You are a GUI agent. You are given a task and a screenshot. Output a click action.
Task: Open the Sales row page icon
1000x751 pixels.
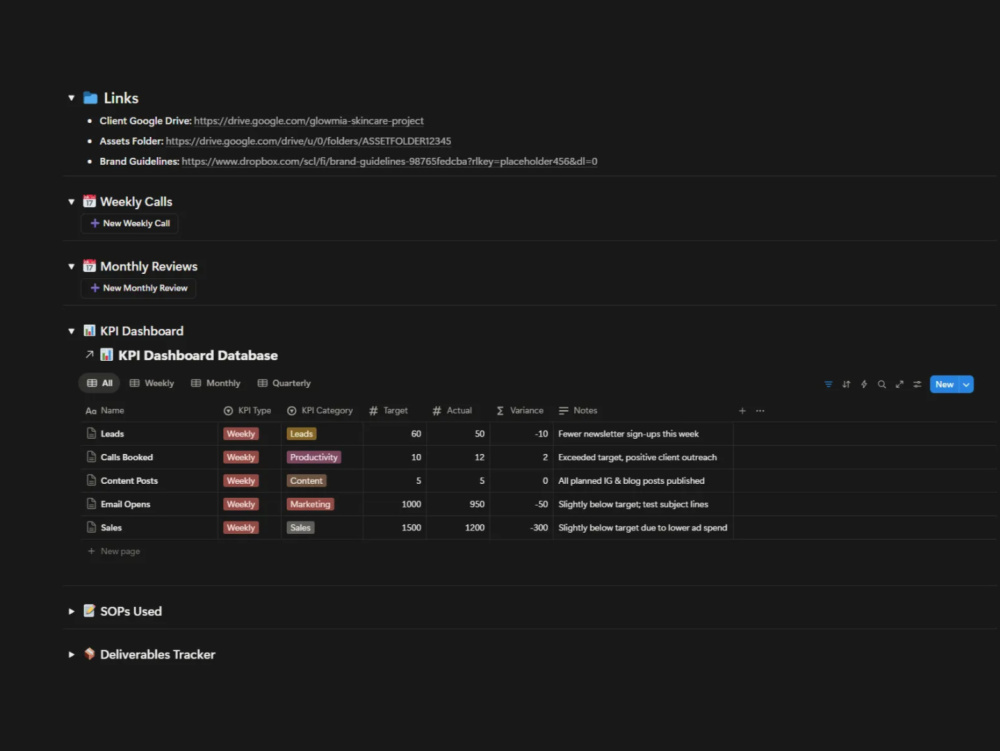pyautogui.click(x=91, y=527)
